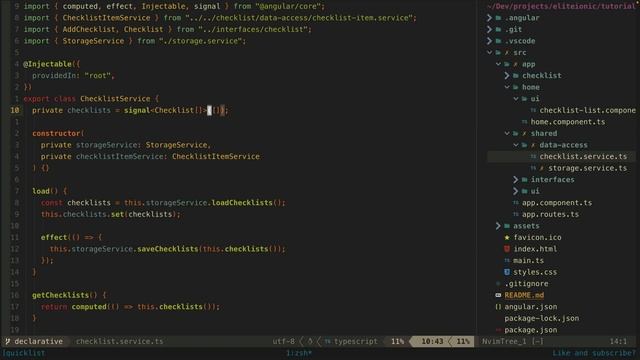Click the ChecklistService class name
Image resolution: width=640 pixels, height=360 pixels.
pyautogui.click(x=115, y=99)
